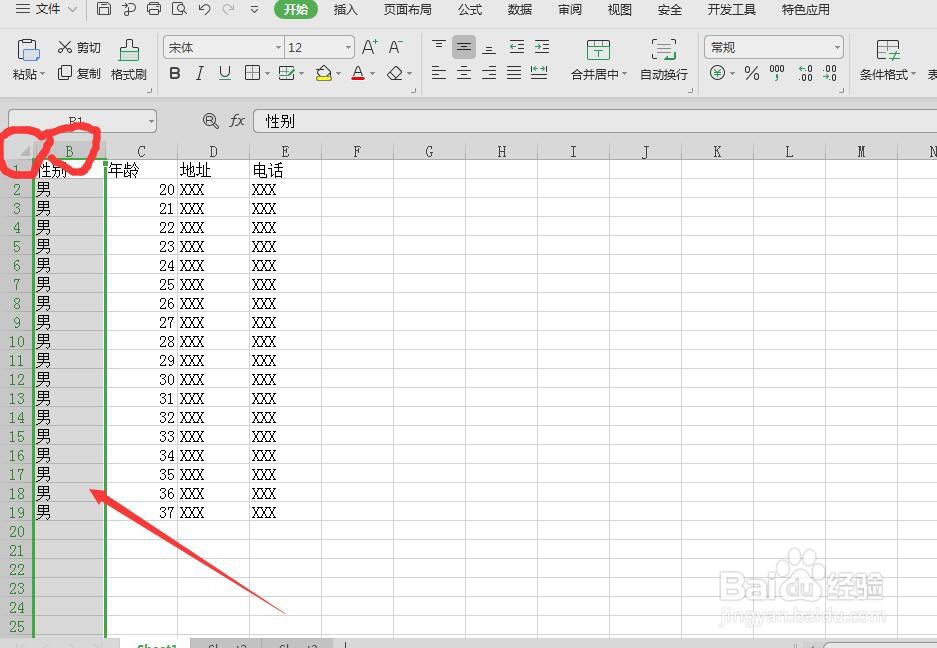Click the 粘贴 paste clipboard icon

pos(28,50)
